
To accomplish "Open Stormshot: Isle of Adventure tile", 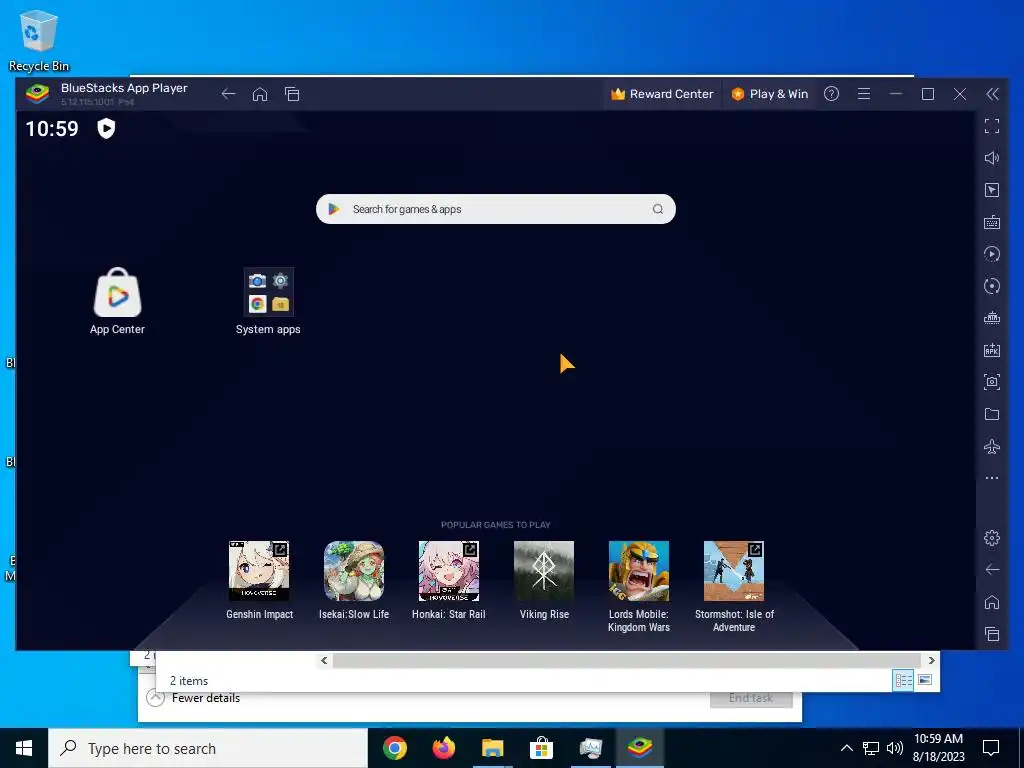I will coord(734,586).
